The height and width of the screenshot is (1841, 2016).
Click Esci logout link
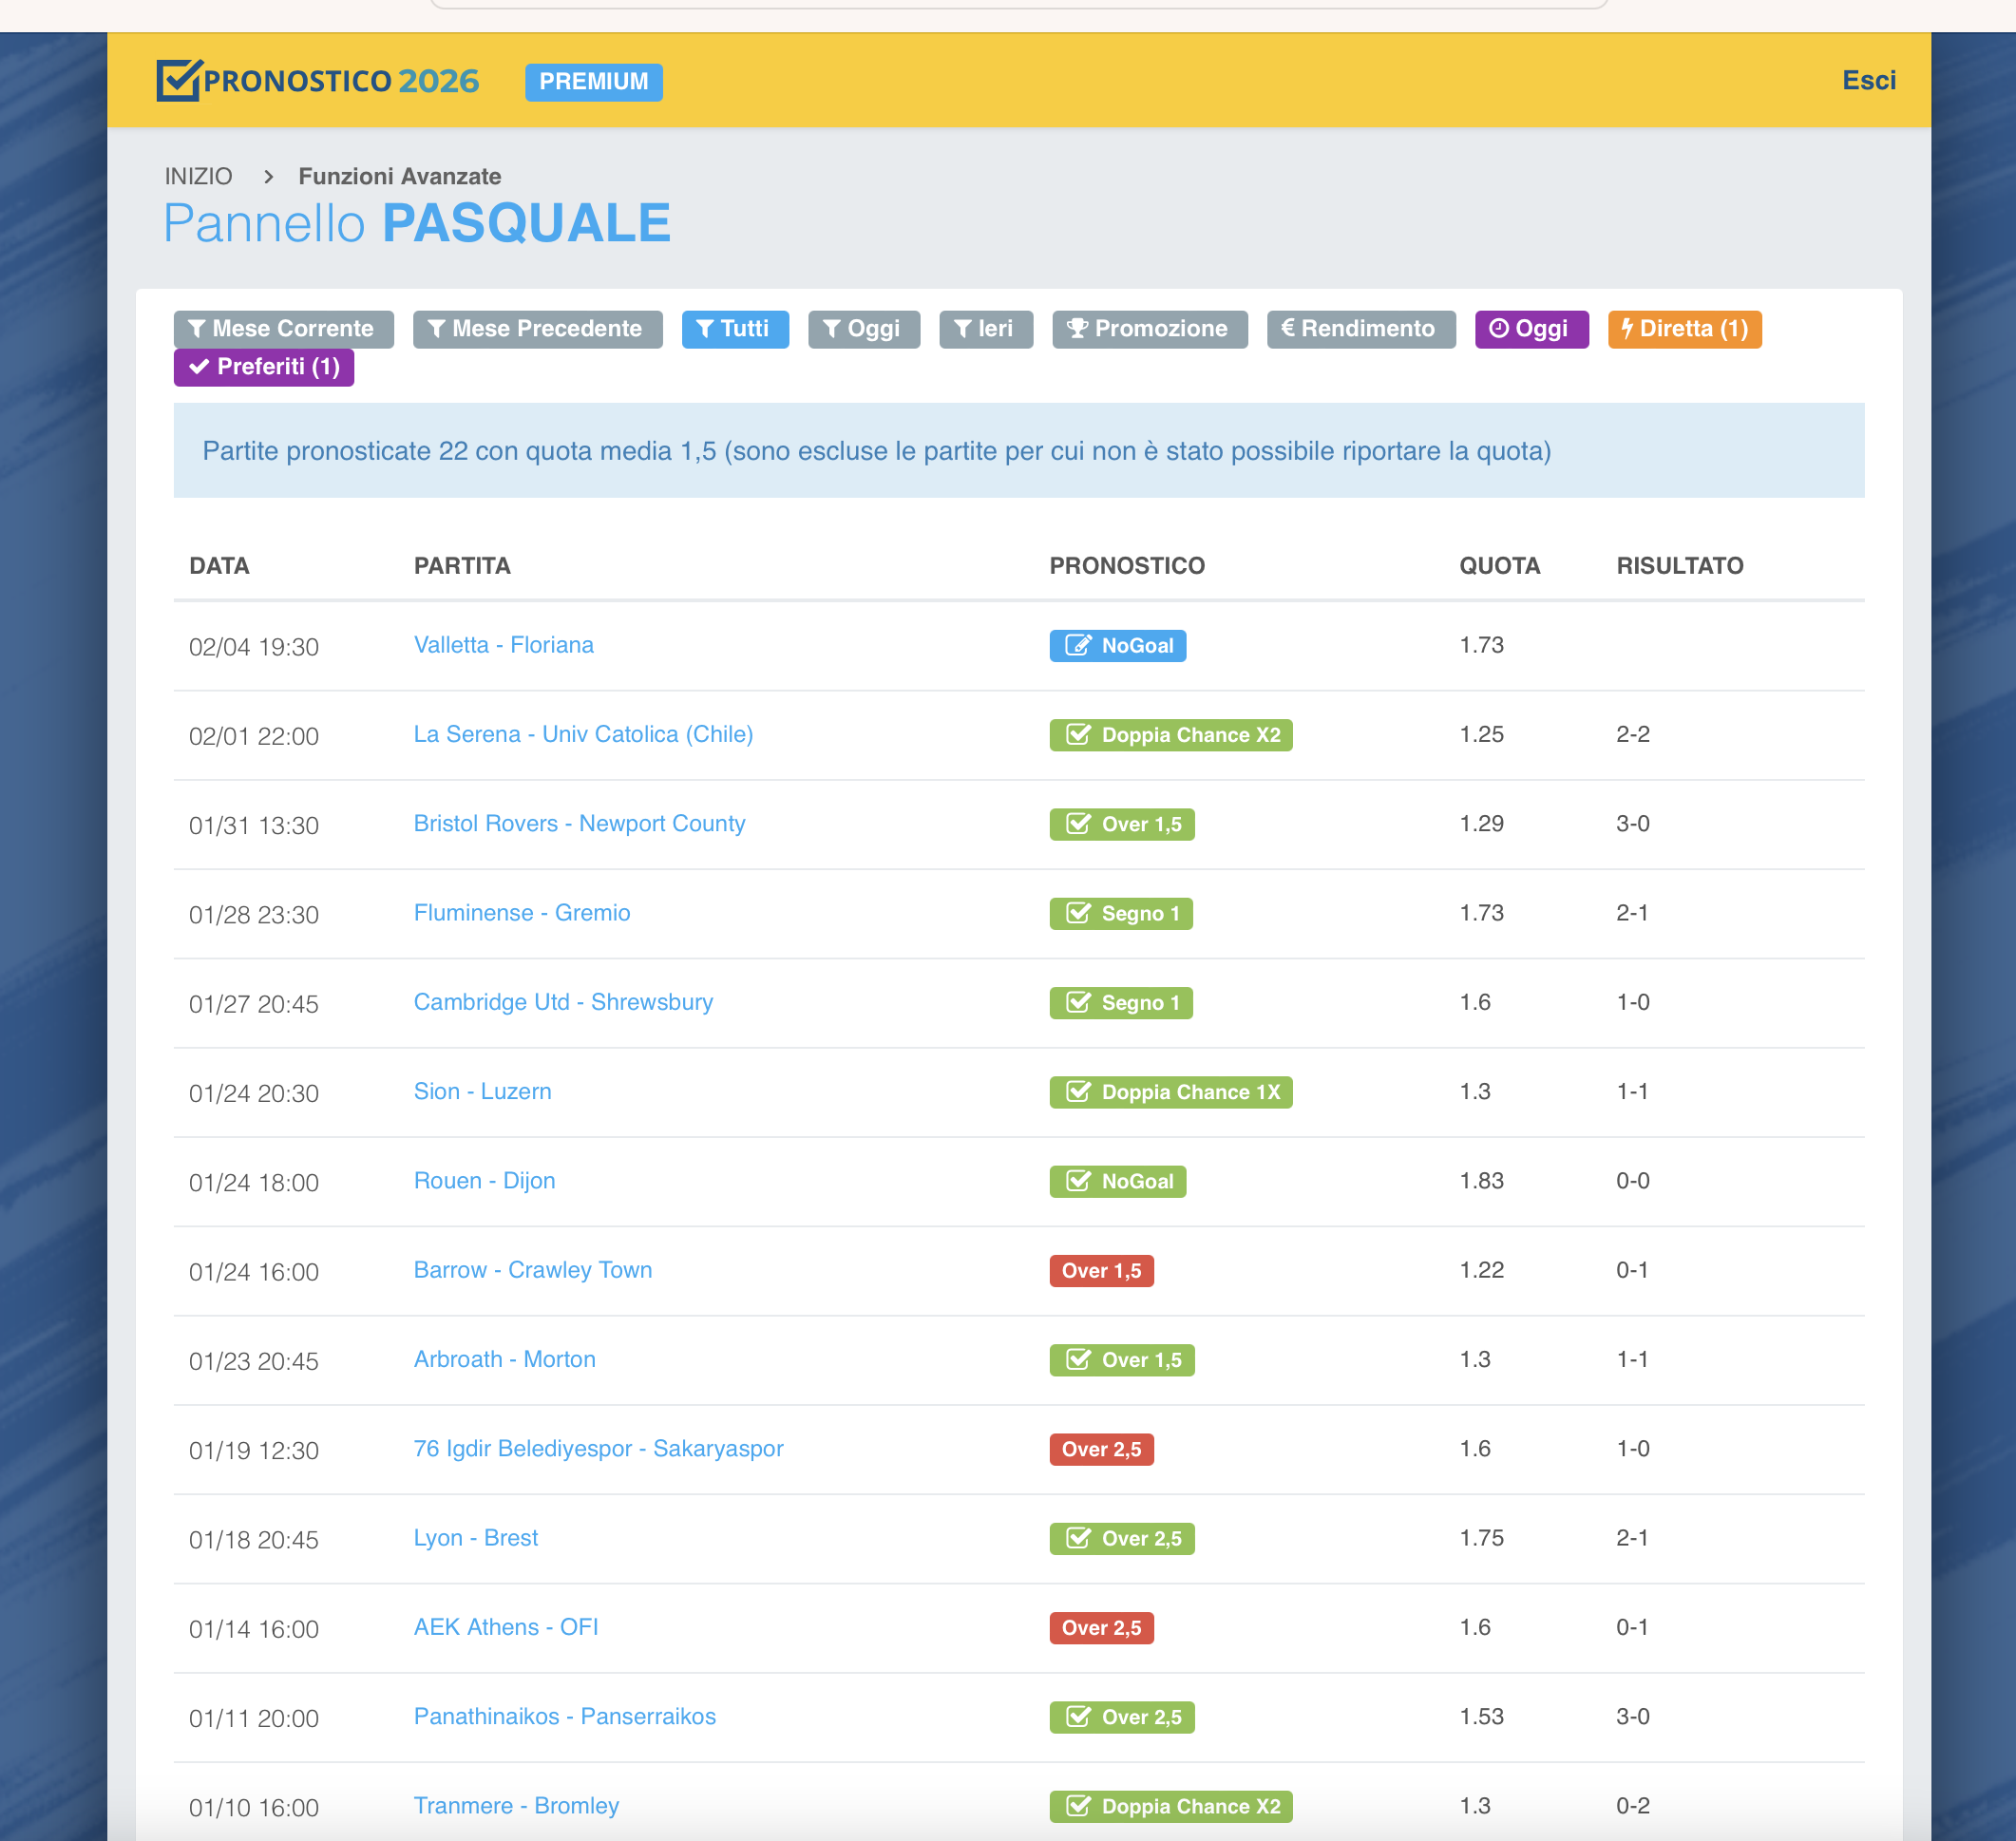tap(1868, 80)
